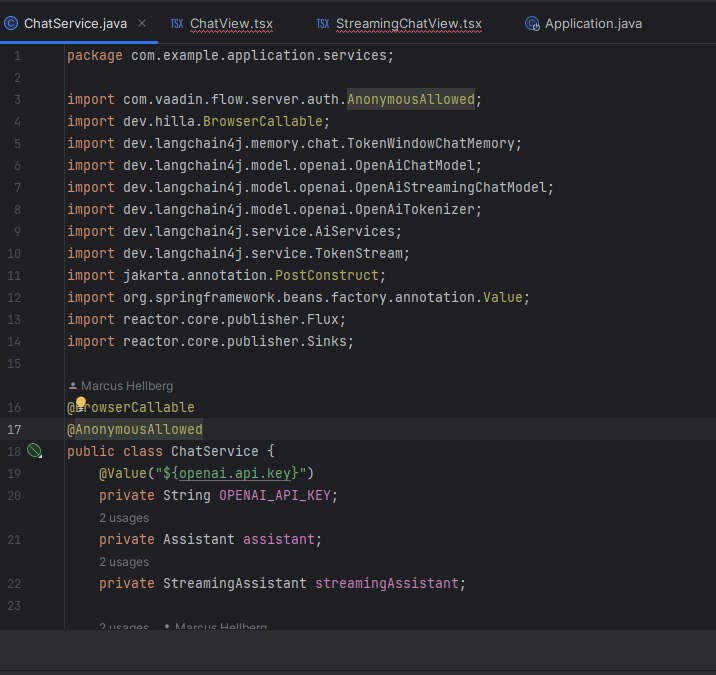Viewport: 716px width, 675px height.
Task: Switch to the ChatView.tsx tab
Action: click(230, 23)
